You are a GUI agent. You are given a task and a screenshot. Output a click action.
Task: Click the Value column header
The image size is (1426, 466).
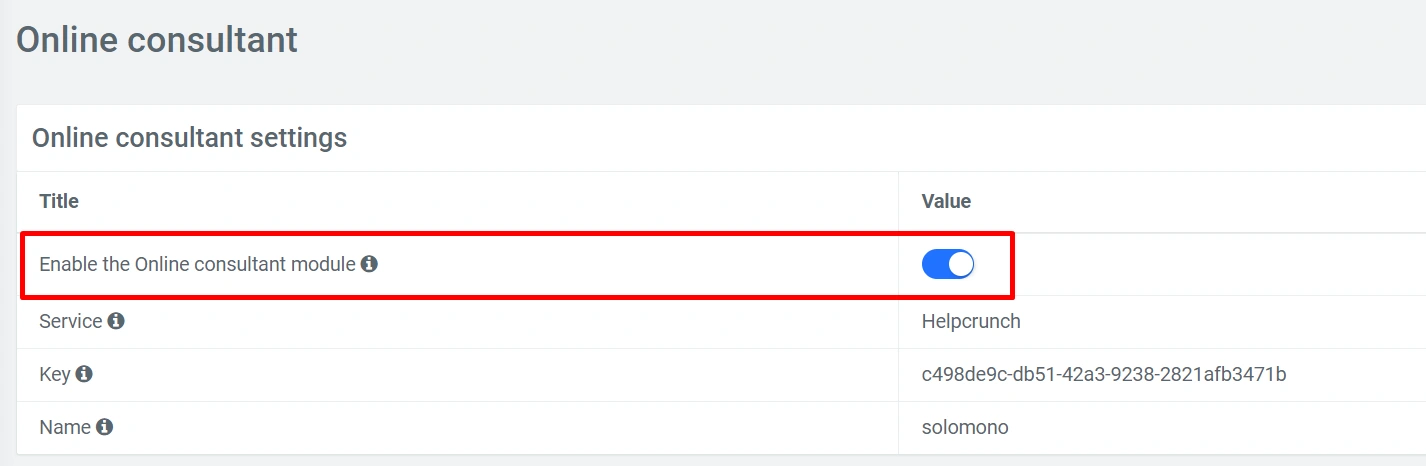[946, 201]
